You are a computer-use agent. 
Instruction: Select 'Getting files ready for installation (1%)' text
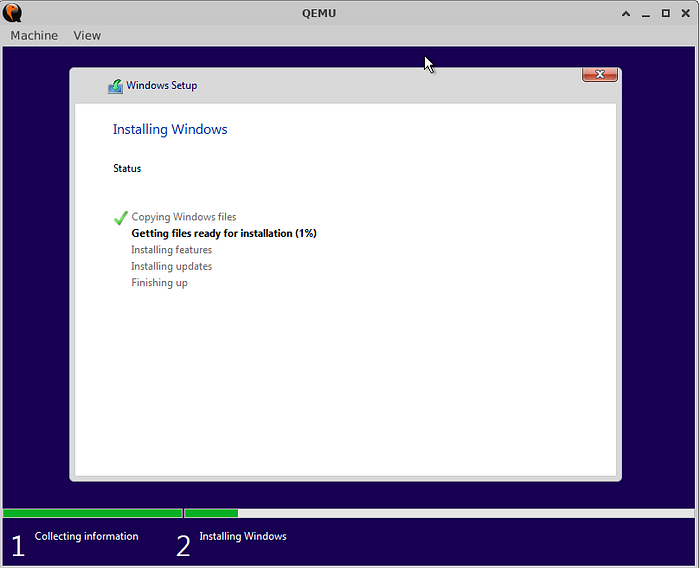pos(224,233)
